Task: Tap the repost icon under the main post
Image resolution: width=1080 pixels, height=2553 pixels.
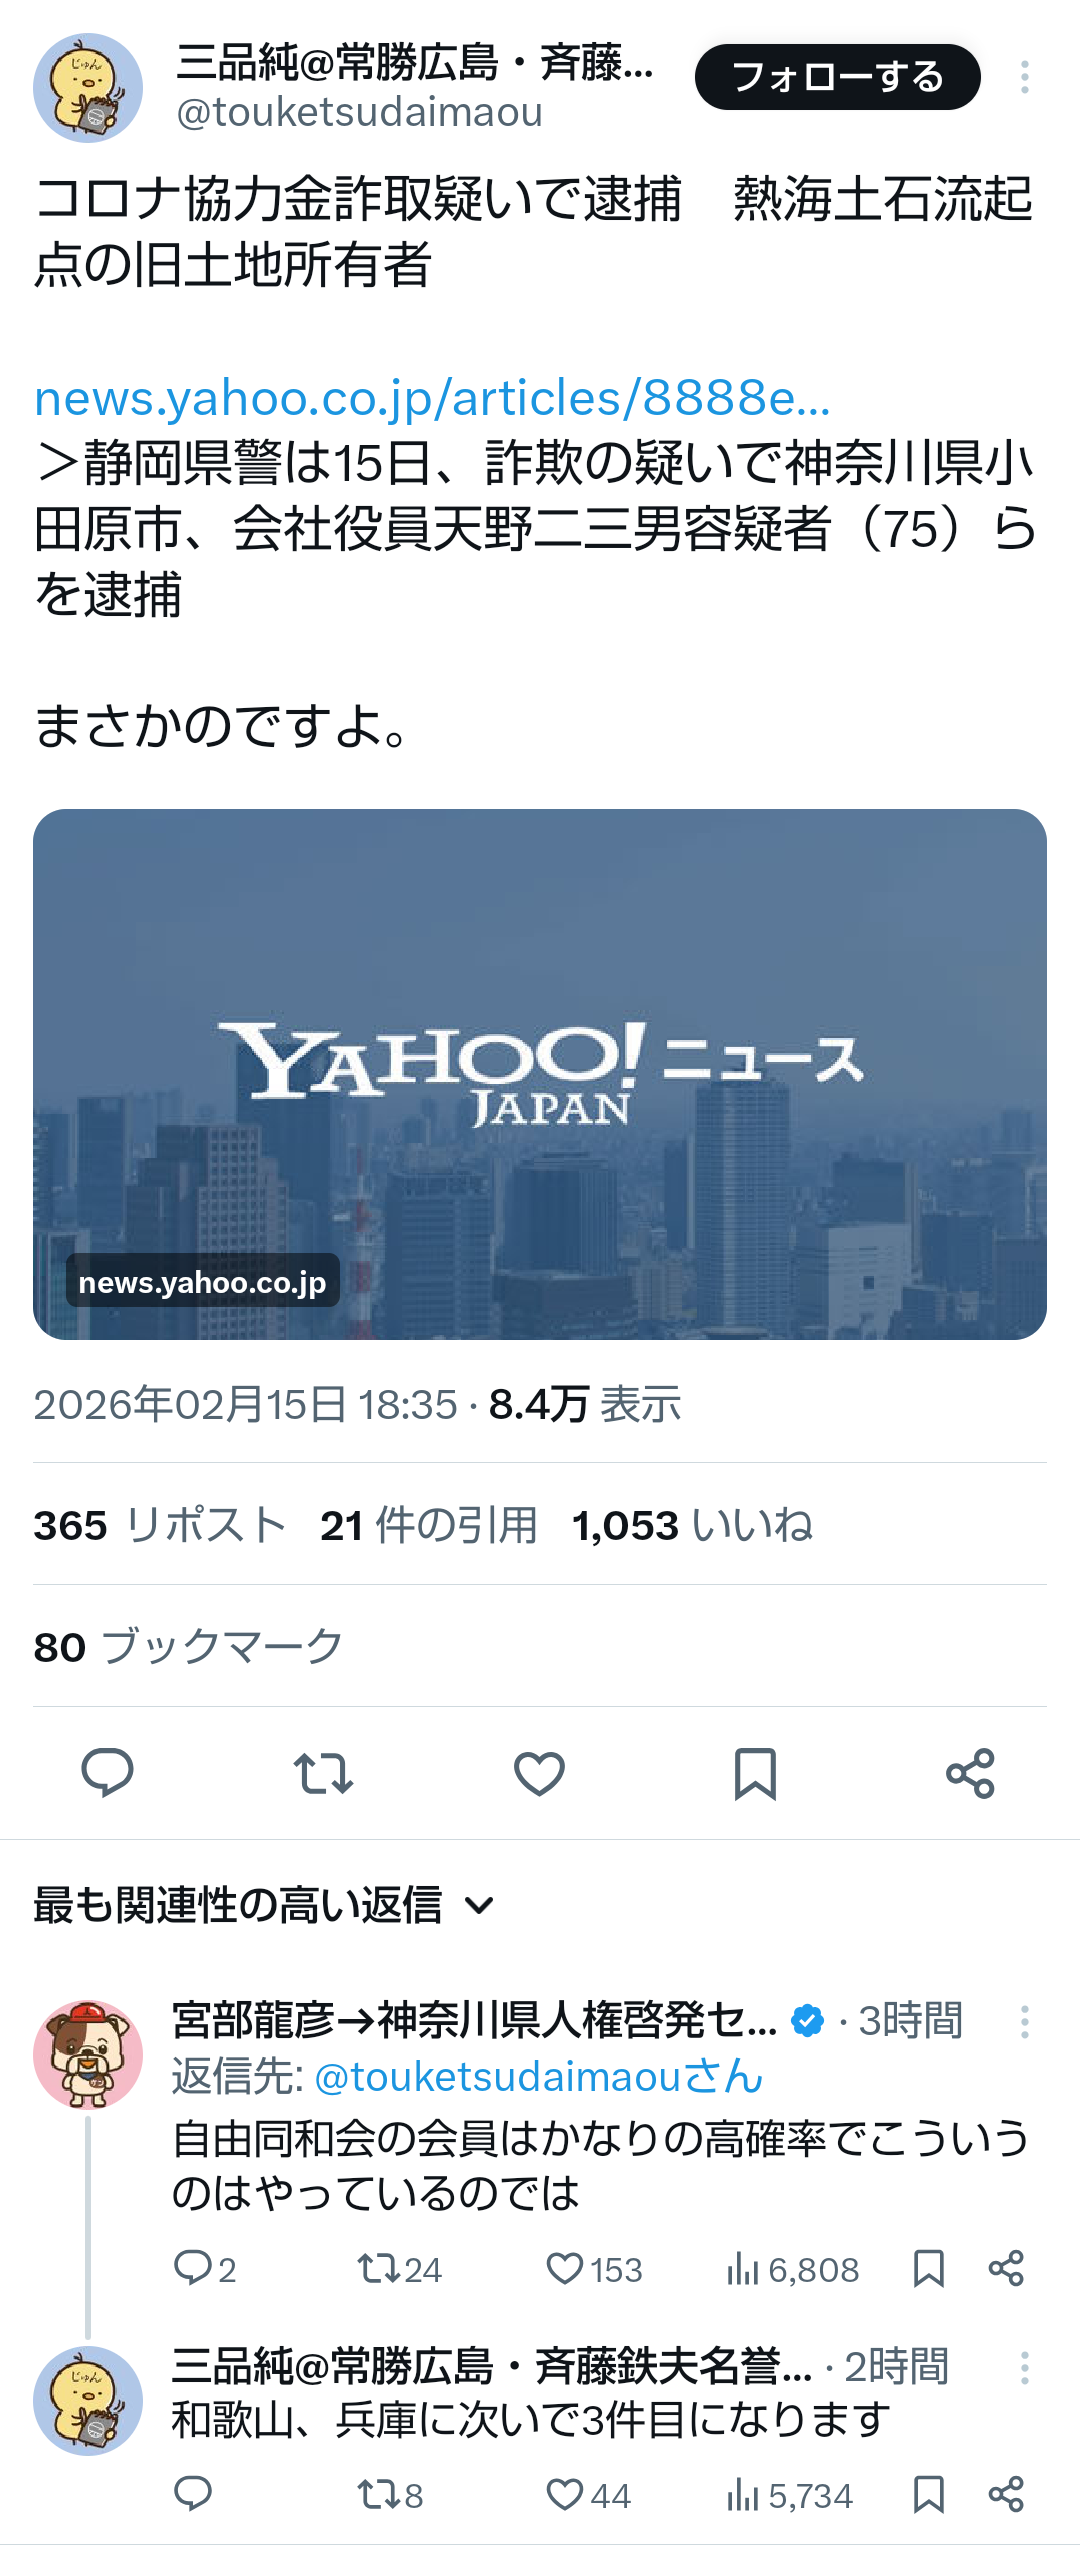Action: tap(323, 1773)
